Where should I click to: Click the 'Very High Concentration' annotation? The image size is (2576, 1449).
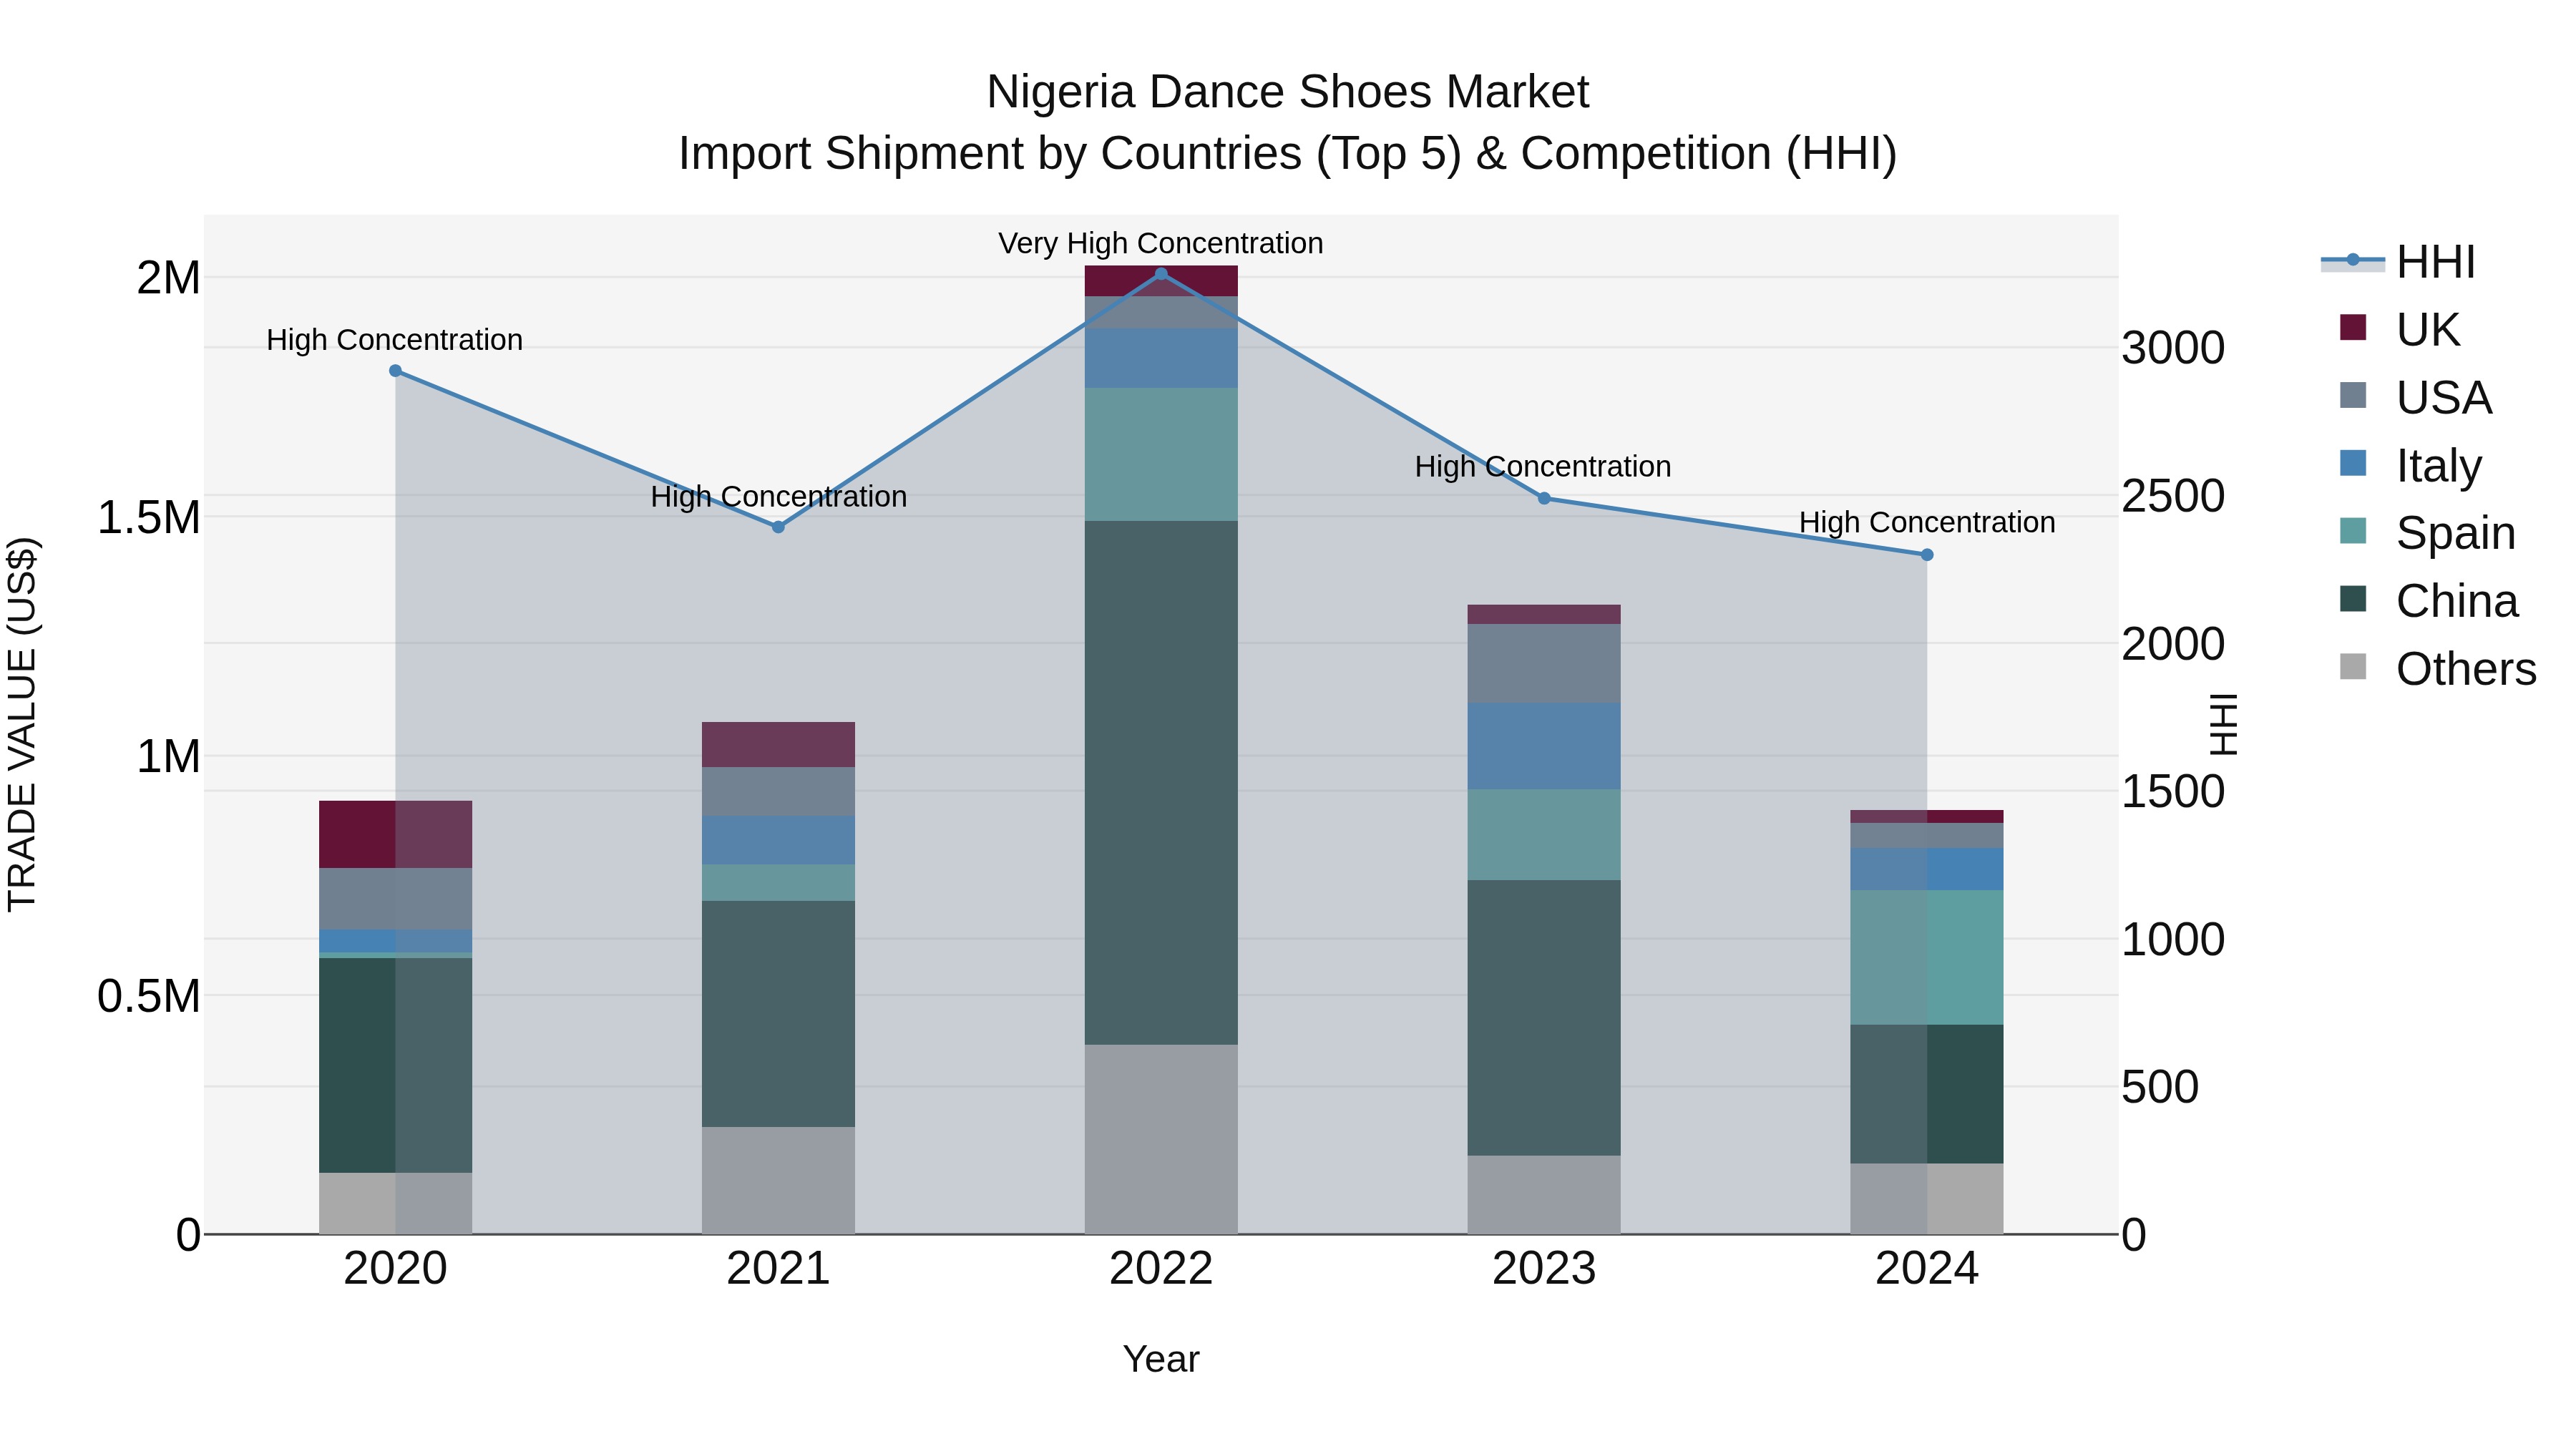(x=1161, y=243)
